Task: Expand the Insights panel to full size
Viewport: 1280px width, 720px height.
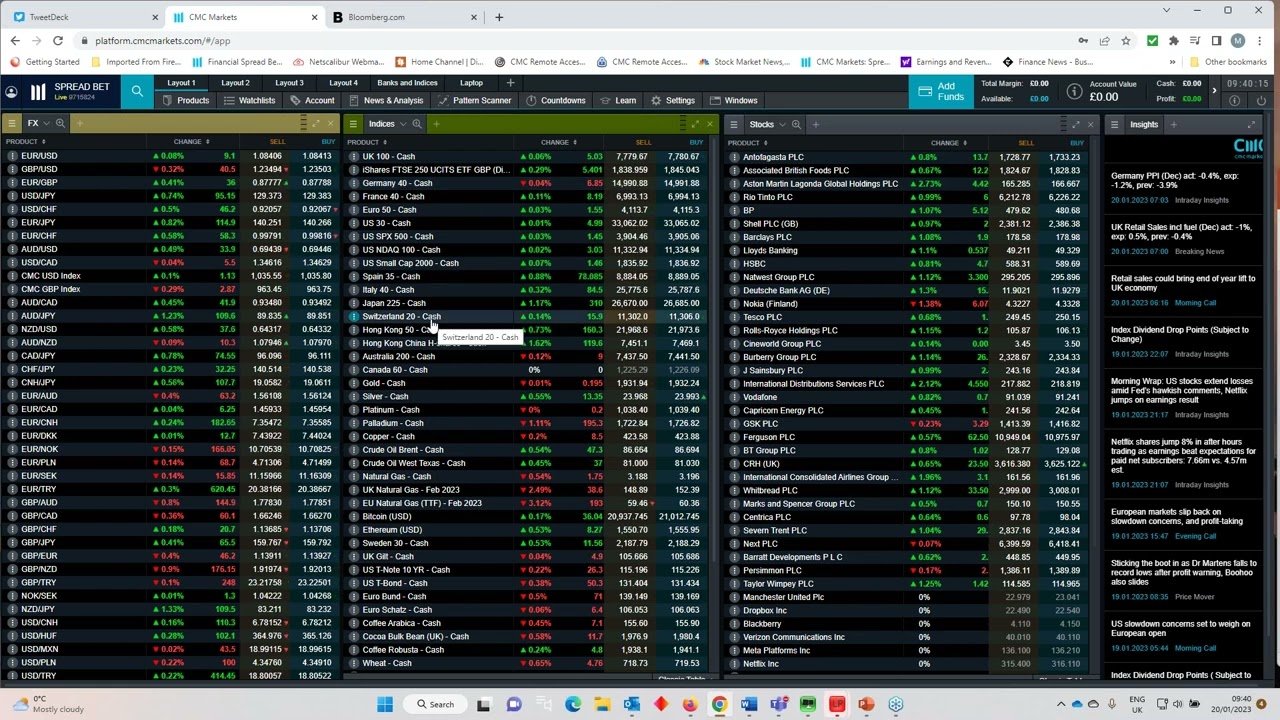Action: pyautogui.click(x=1251, y=124)
